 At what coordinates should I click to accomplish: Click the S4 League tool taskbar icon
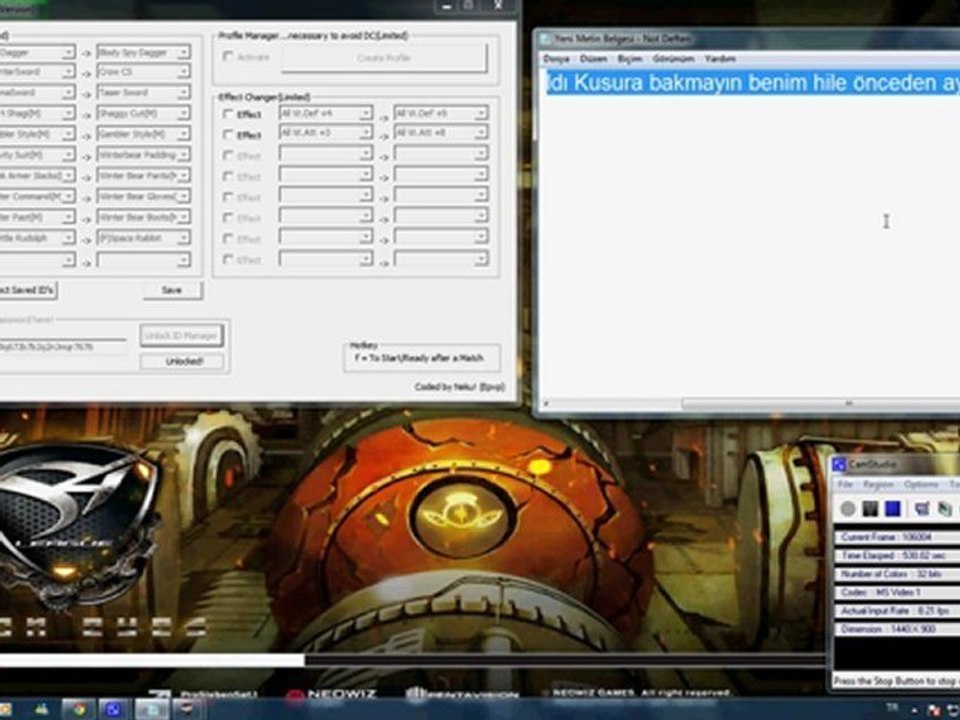[187, 709]
